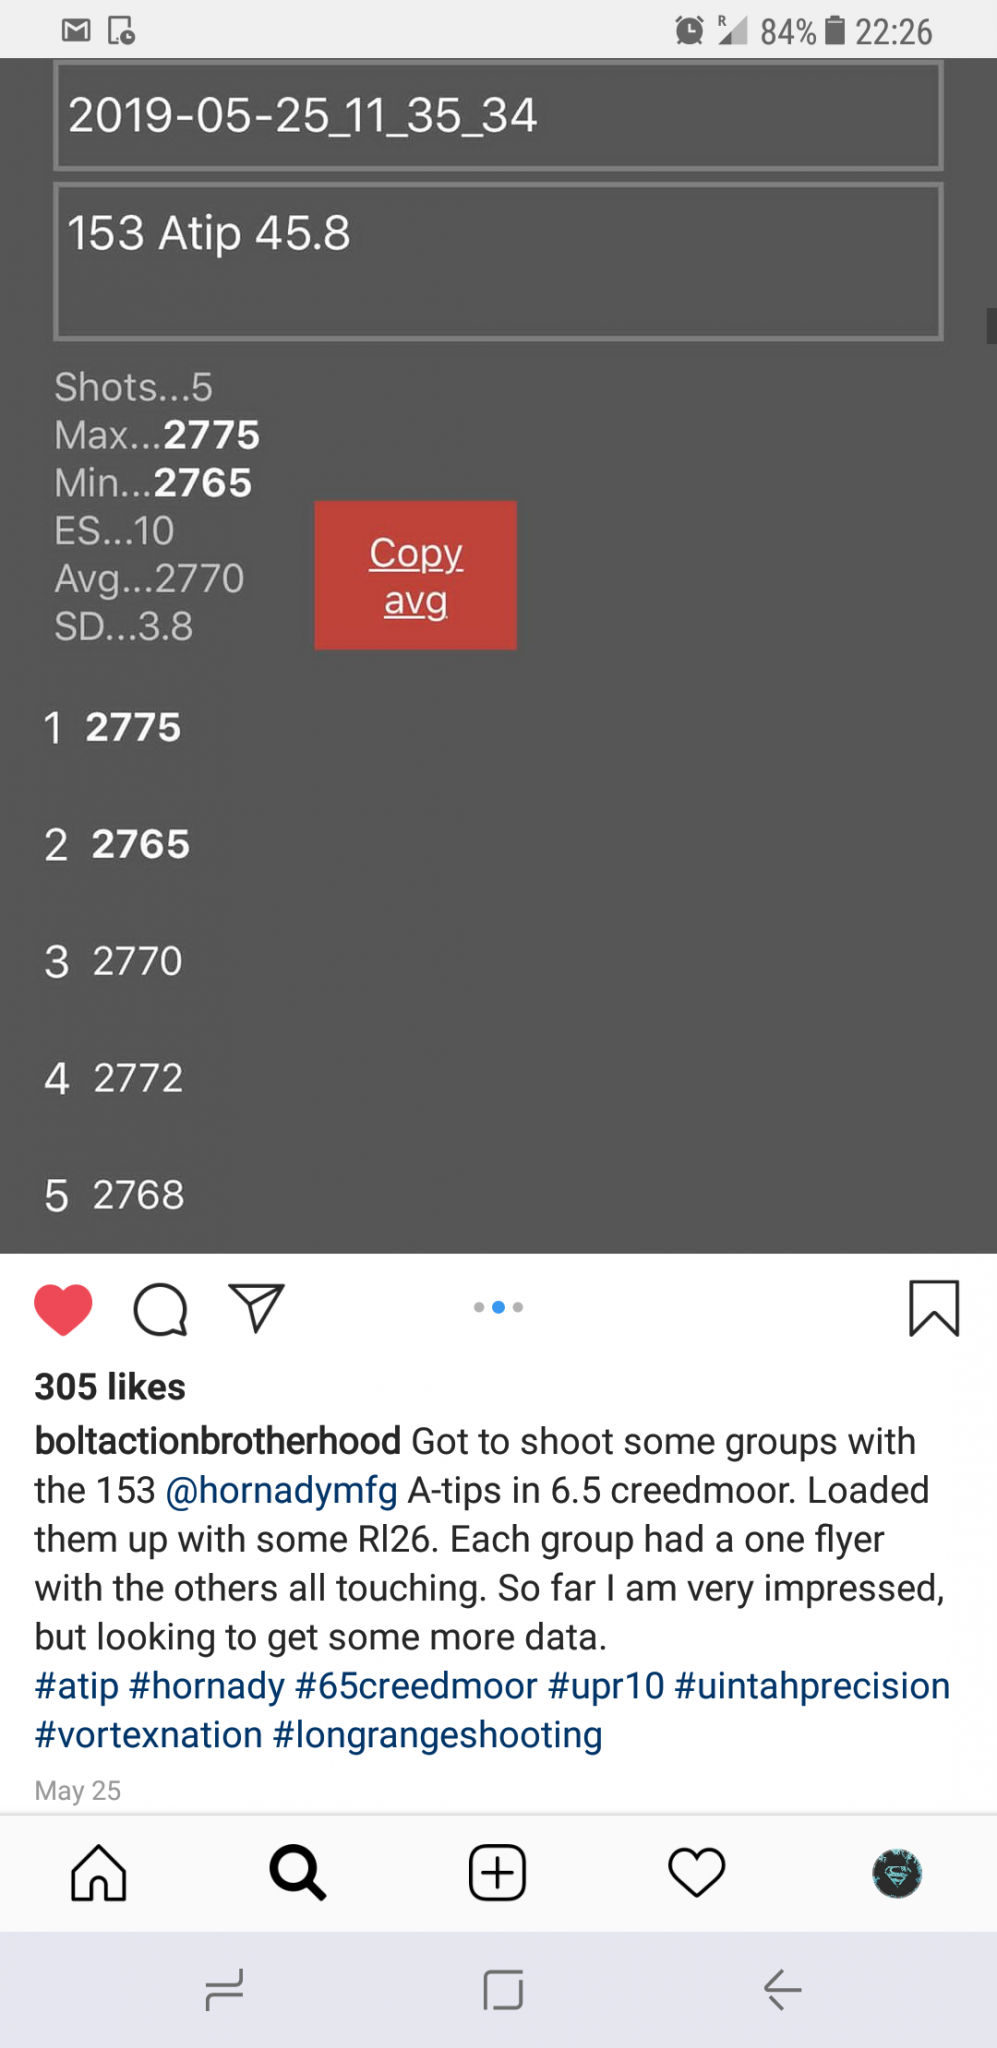The image size is (997, 2048).
Task: Select the 2019-05-25_11_35_34 title field
Action: [498, 116]
